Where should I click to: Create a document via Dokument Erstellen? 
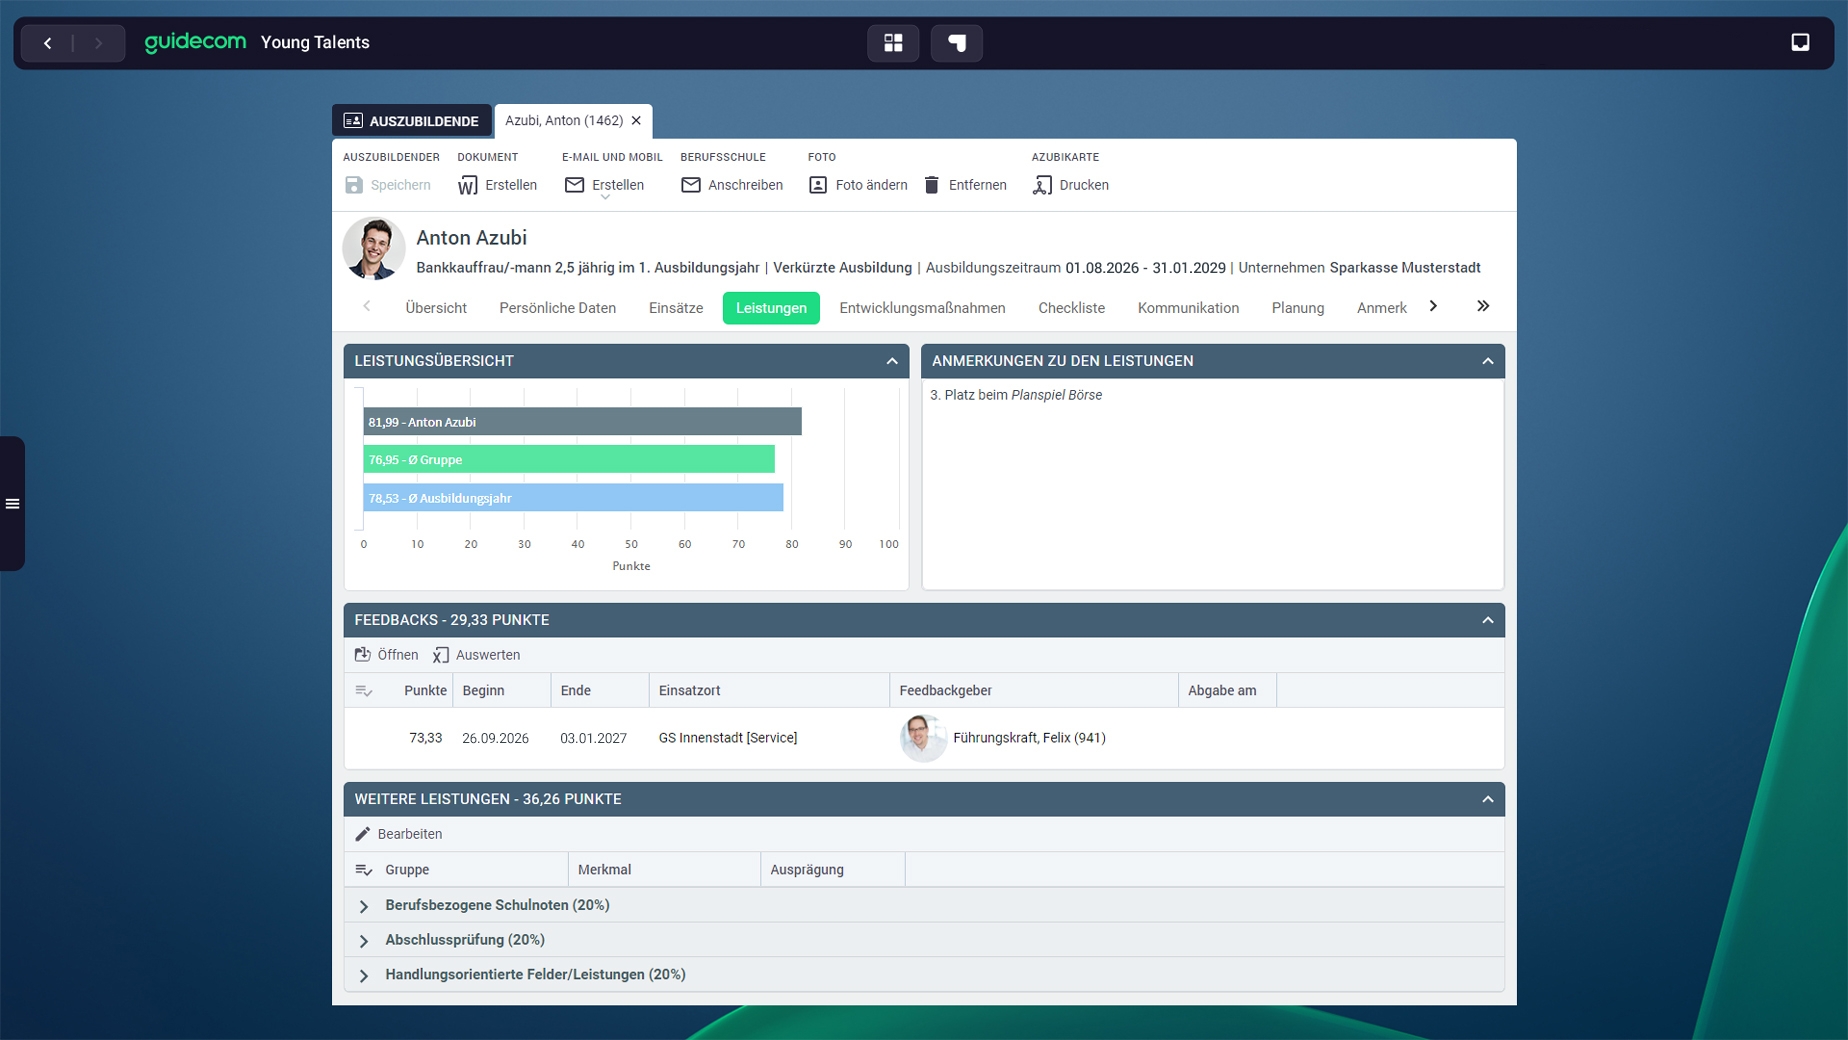[x=498, y=185]
